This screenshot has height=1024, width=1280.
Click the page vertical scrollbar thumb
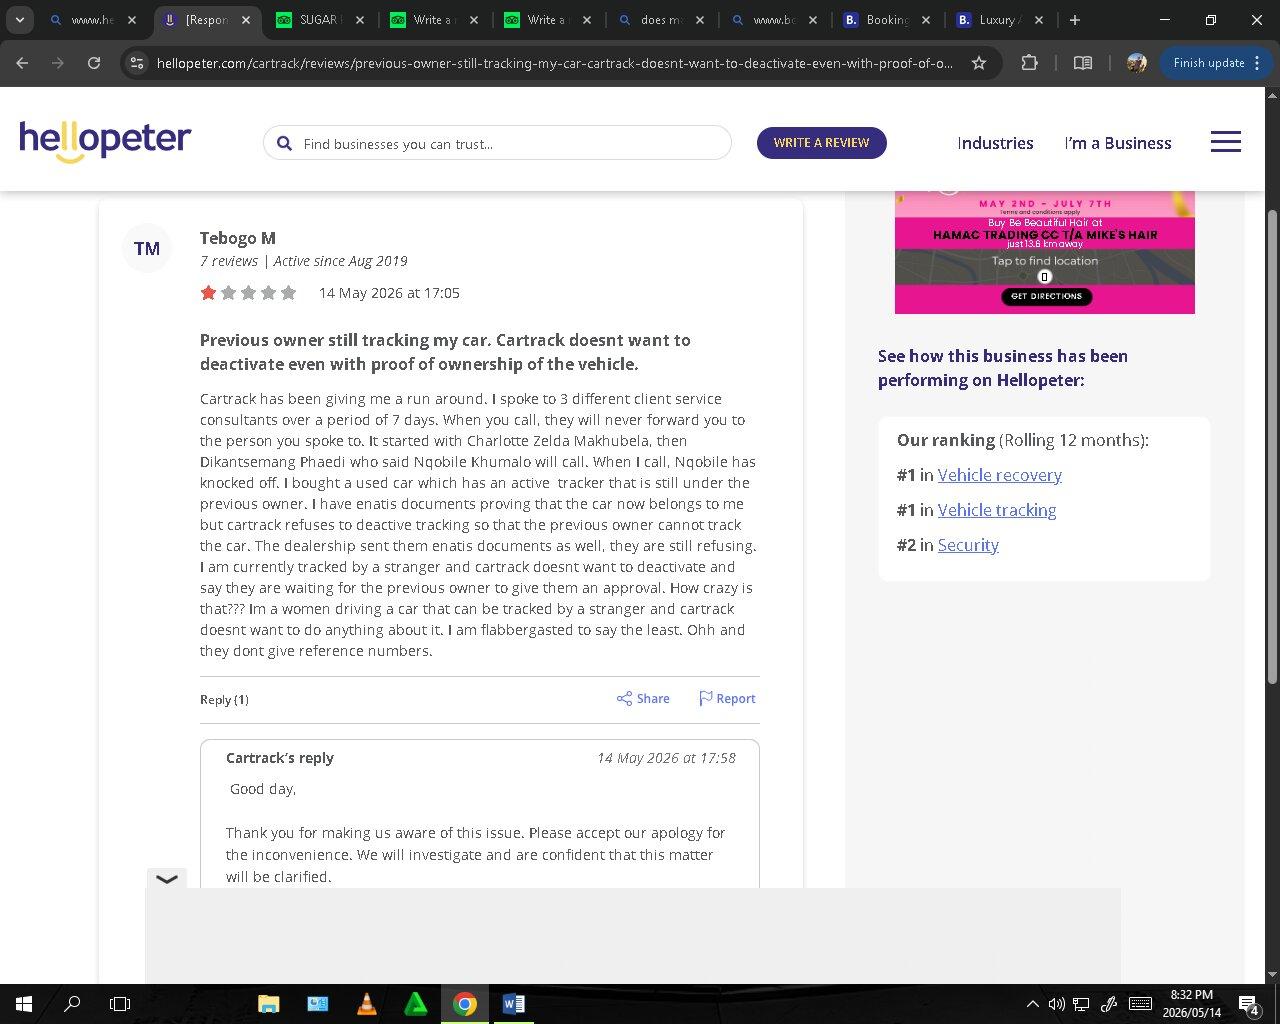tap(1272, 447)
